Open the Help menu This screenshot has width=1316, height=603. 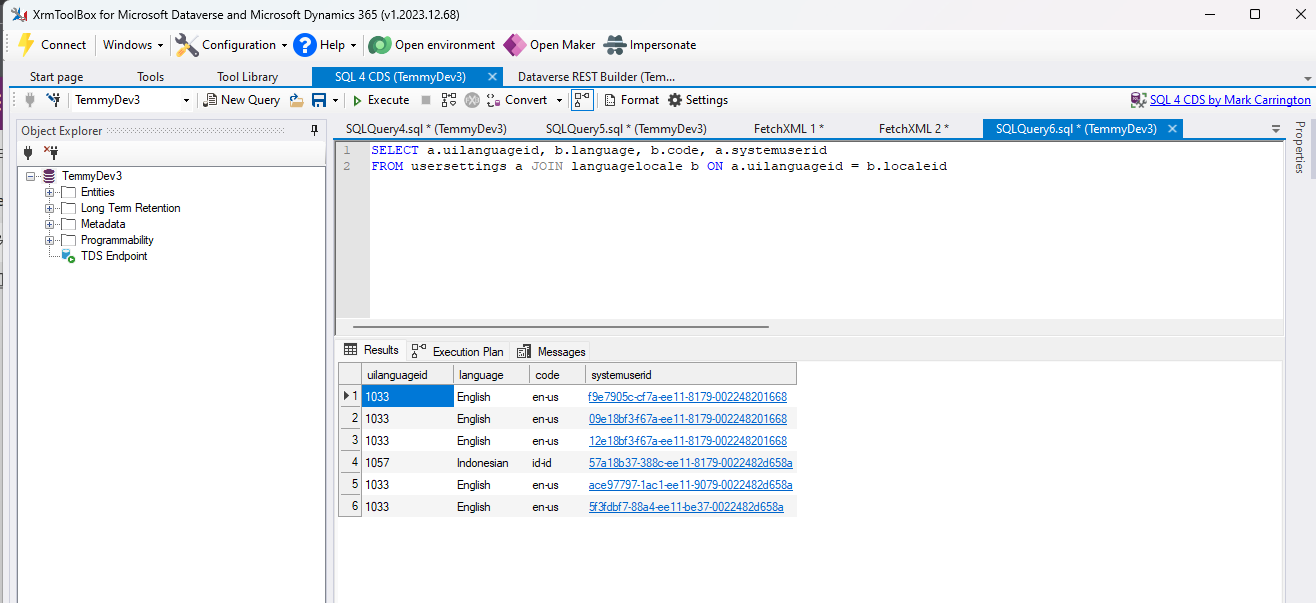click(326, 45)
